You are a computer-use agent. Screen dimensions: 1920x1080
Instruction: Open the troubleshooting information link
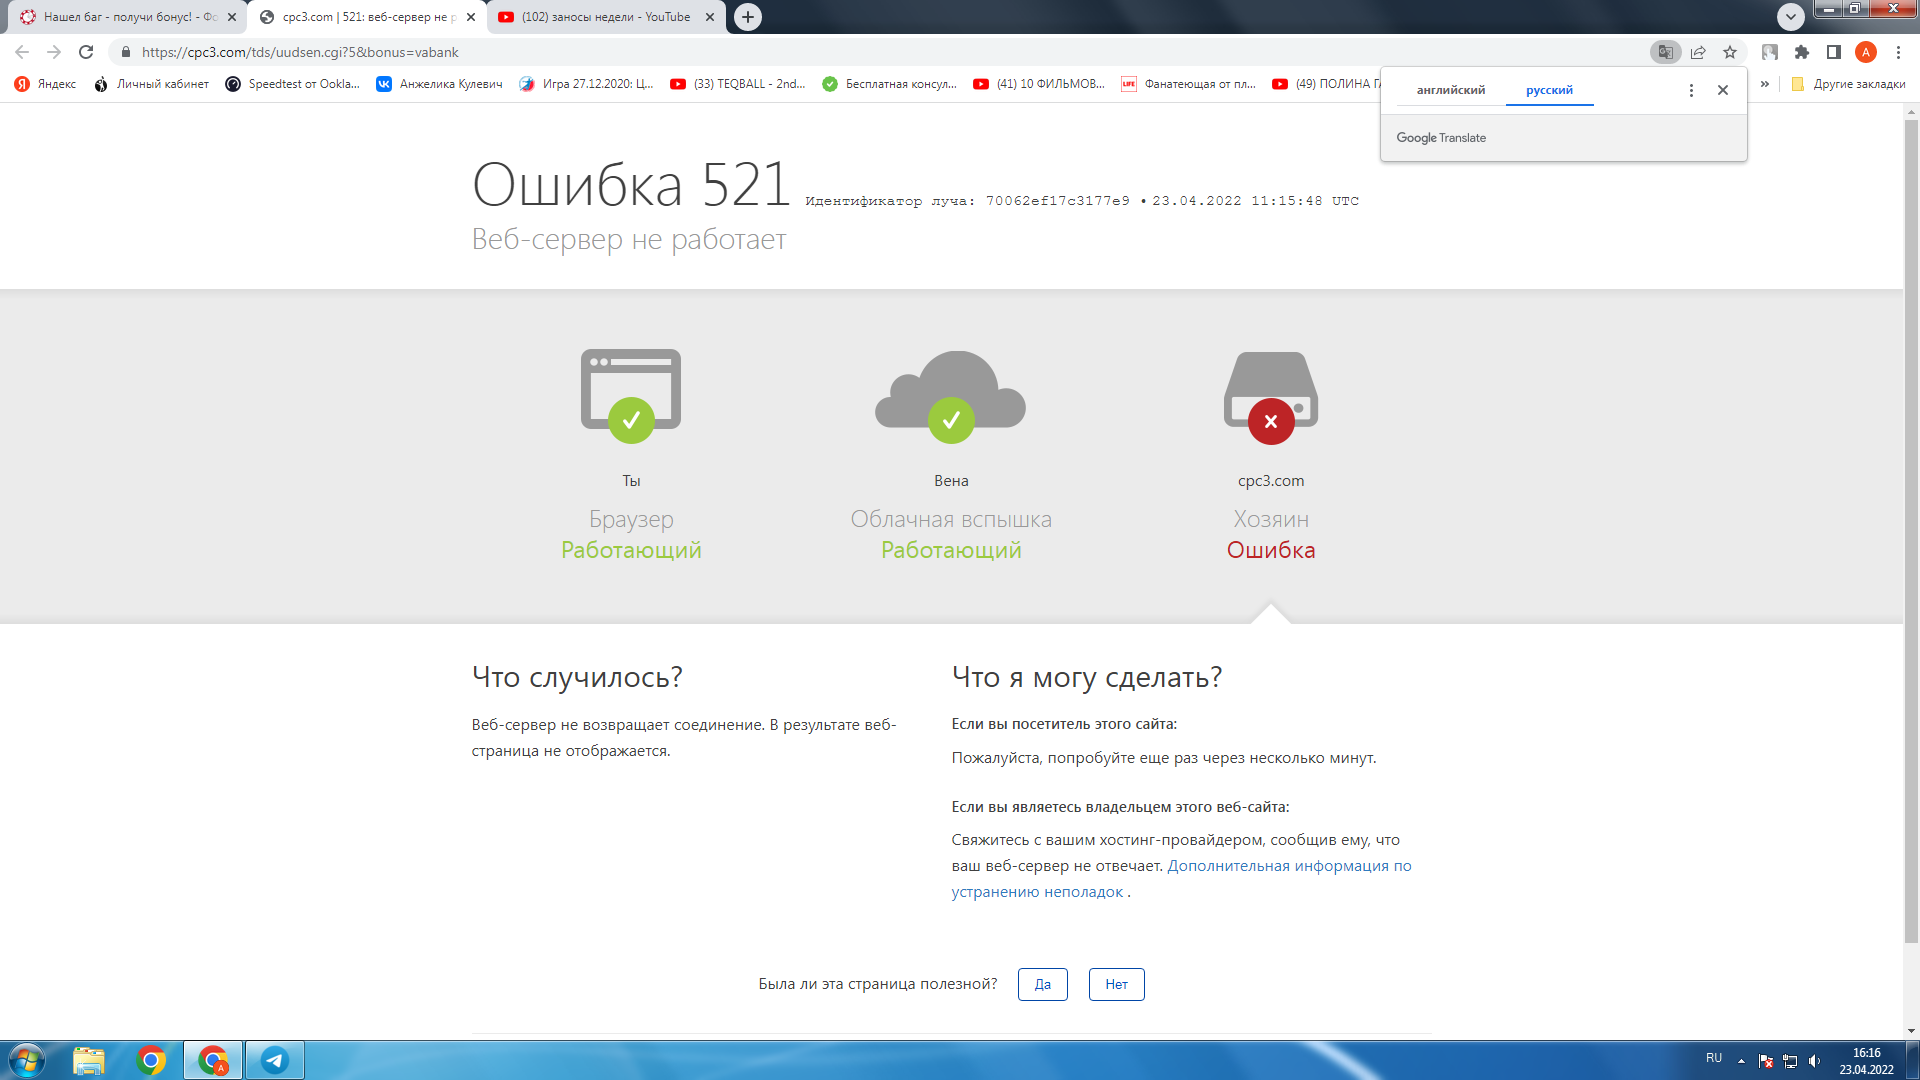point(1288,866)
